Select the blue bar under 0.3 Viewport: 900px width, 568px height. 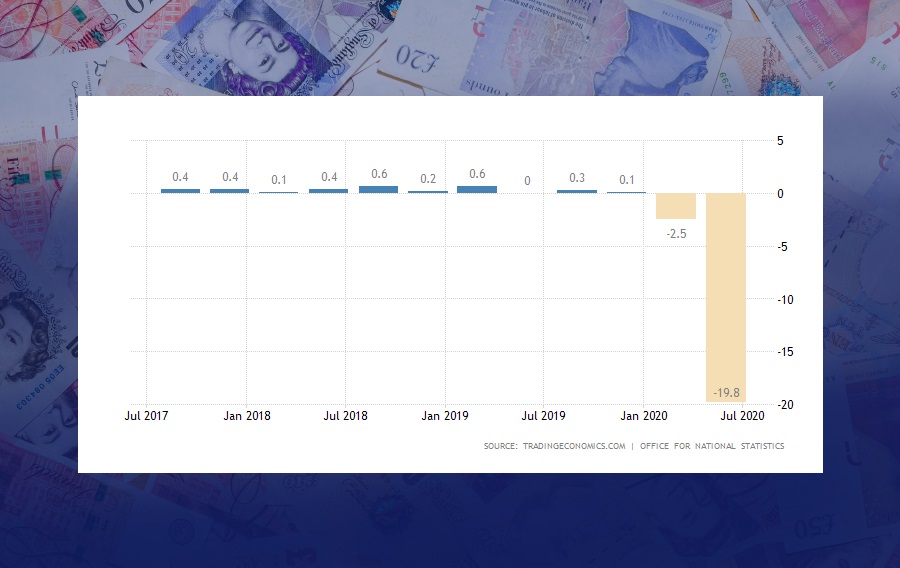[x=577, y=192]
